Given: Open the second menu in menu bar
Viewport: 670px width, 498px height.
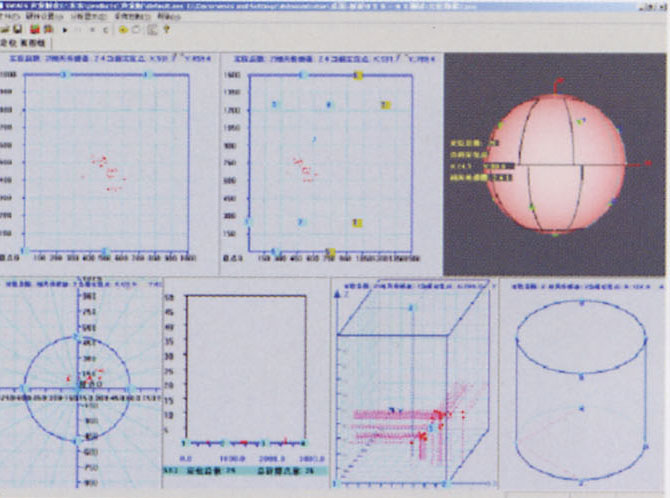Looking at the screenshot, I should (x=42, y=18).
